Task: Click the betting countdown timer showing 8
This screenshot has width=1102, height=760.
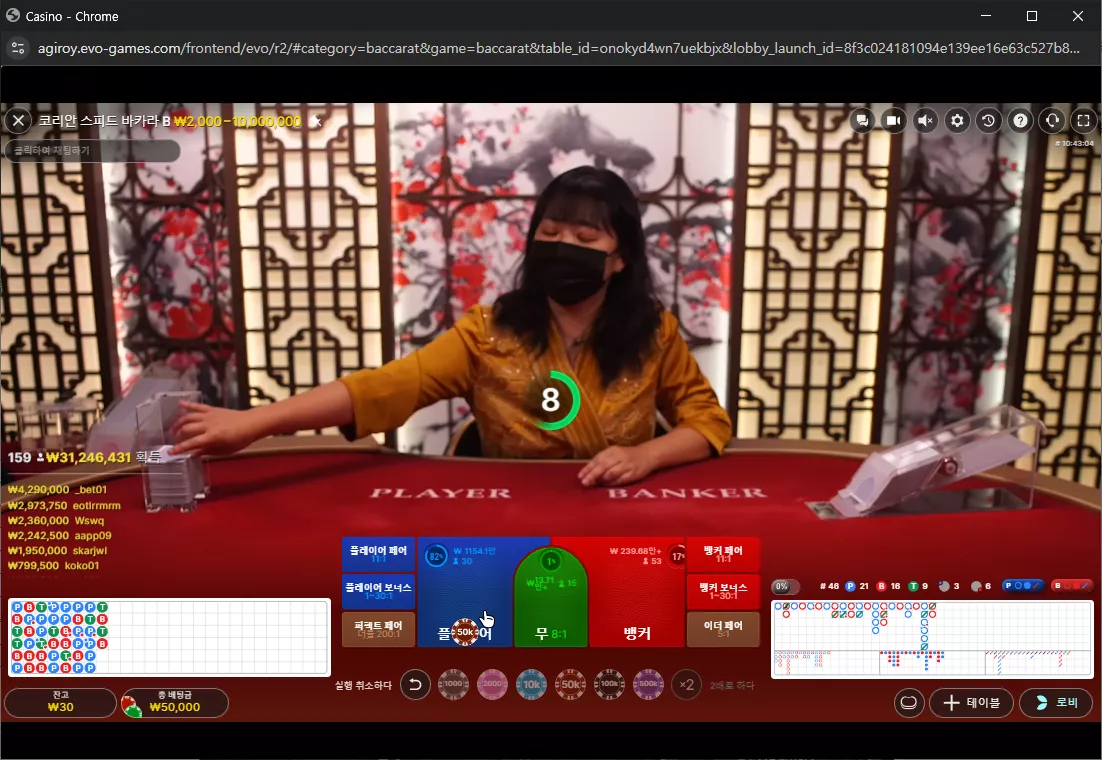Action: click(x=550, y=400)
